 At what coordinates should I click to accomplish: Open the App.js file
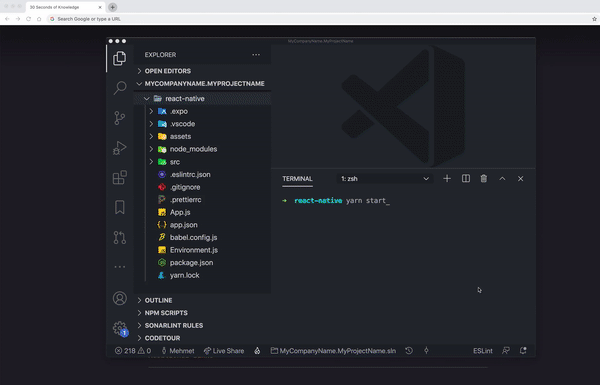tap(202, 212)
